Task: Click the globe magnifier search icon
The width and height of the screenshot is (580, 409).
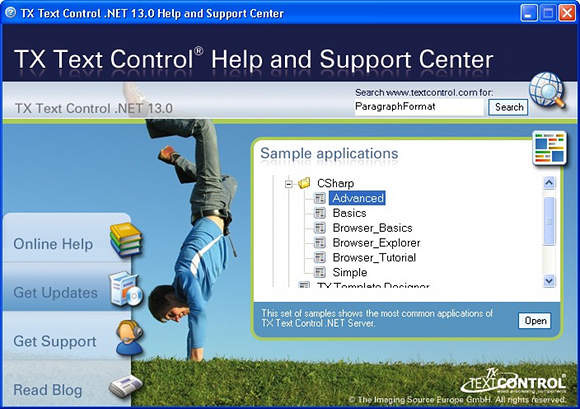Action: click(x=548, y=90)
